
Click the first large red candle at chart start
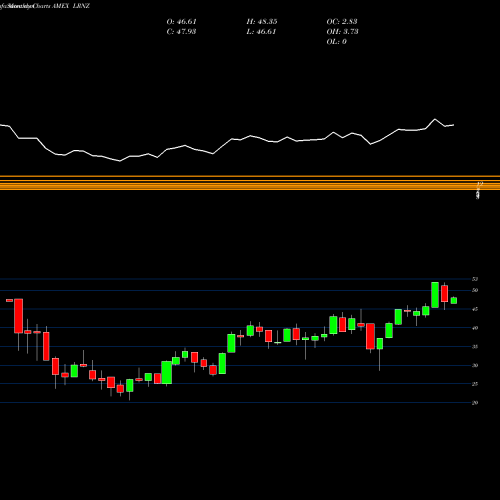click(19, 316)
